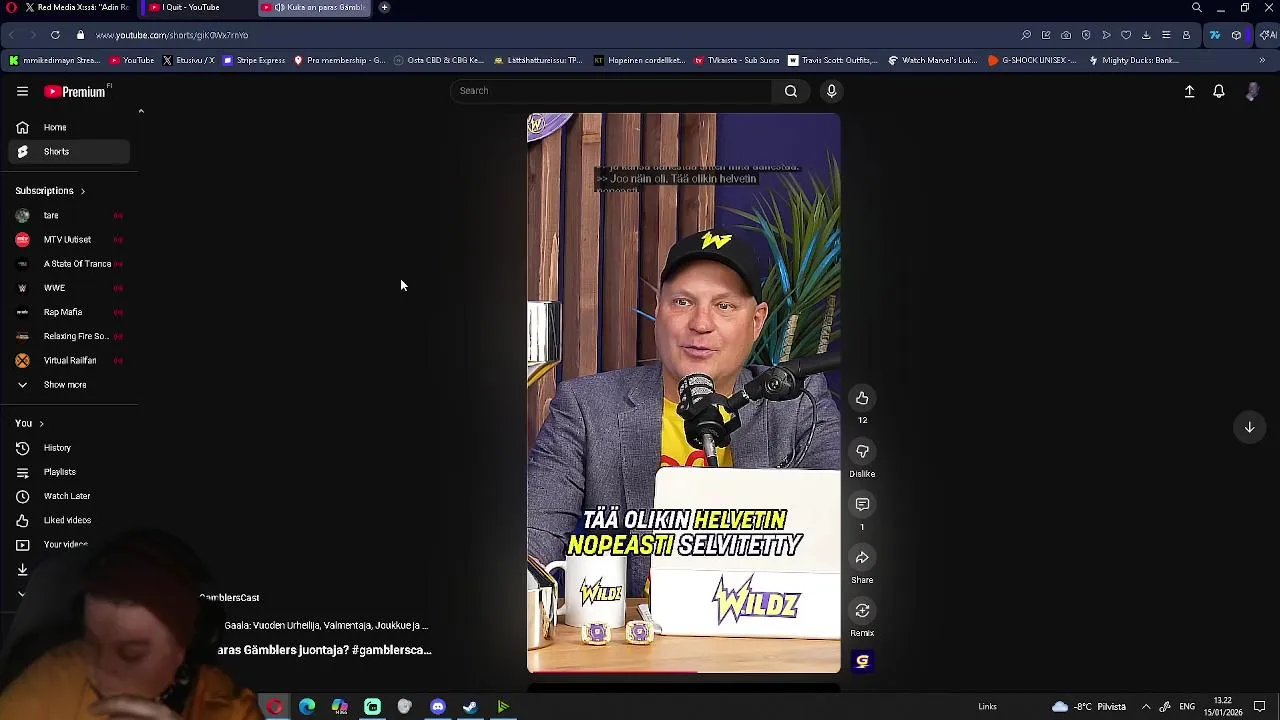Open YouTube notifications bell

[x=1219, y=91]
